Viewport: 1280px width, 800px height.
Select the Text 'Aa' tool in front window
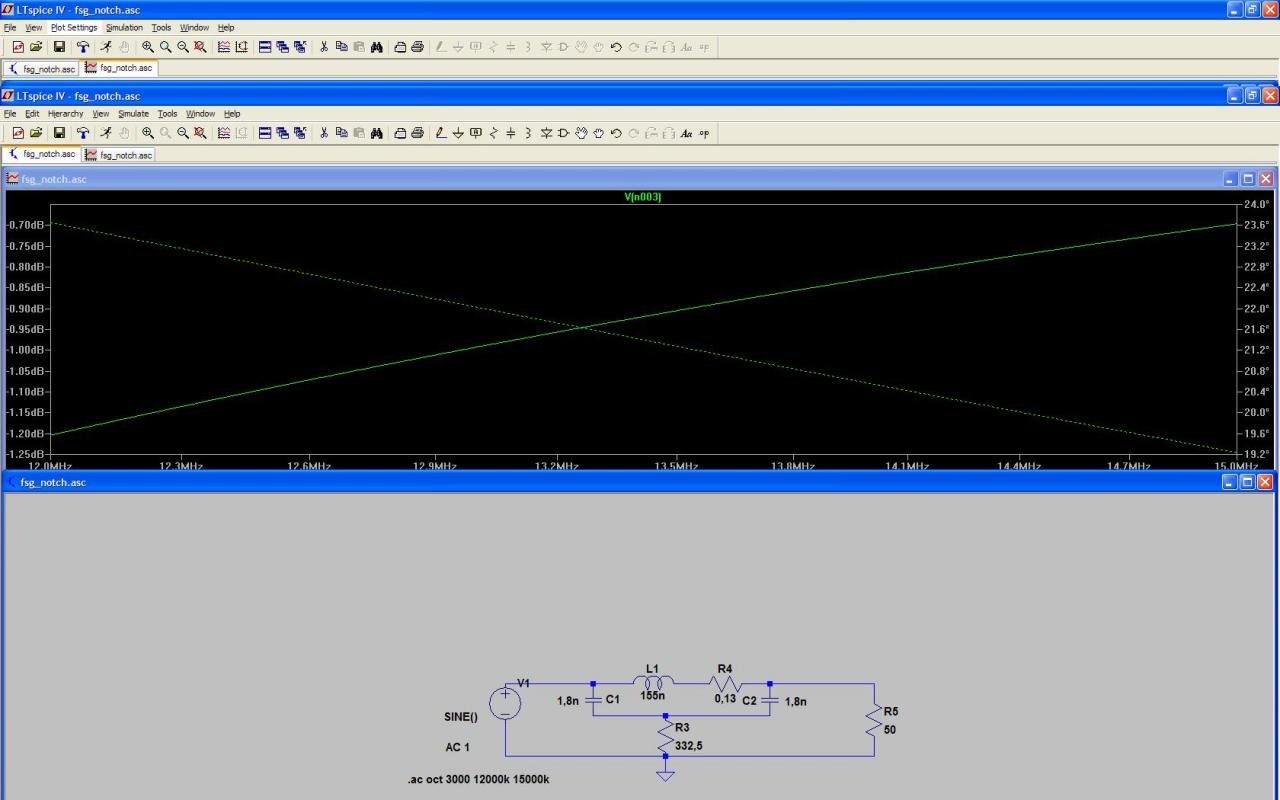[x=686, y=133]
